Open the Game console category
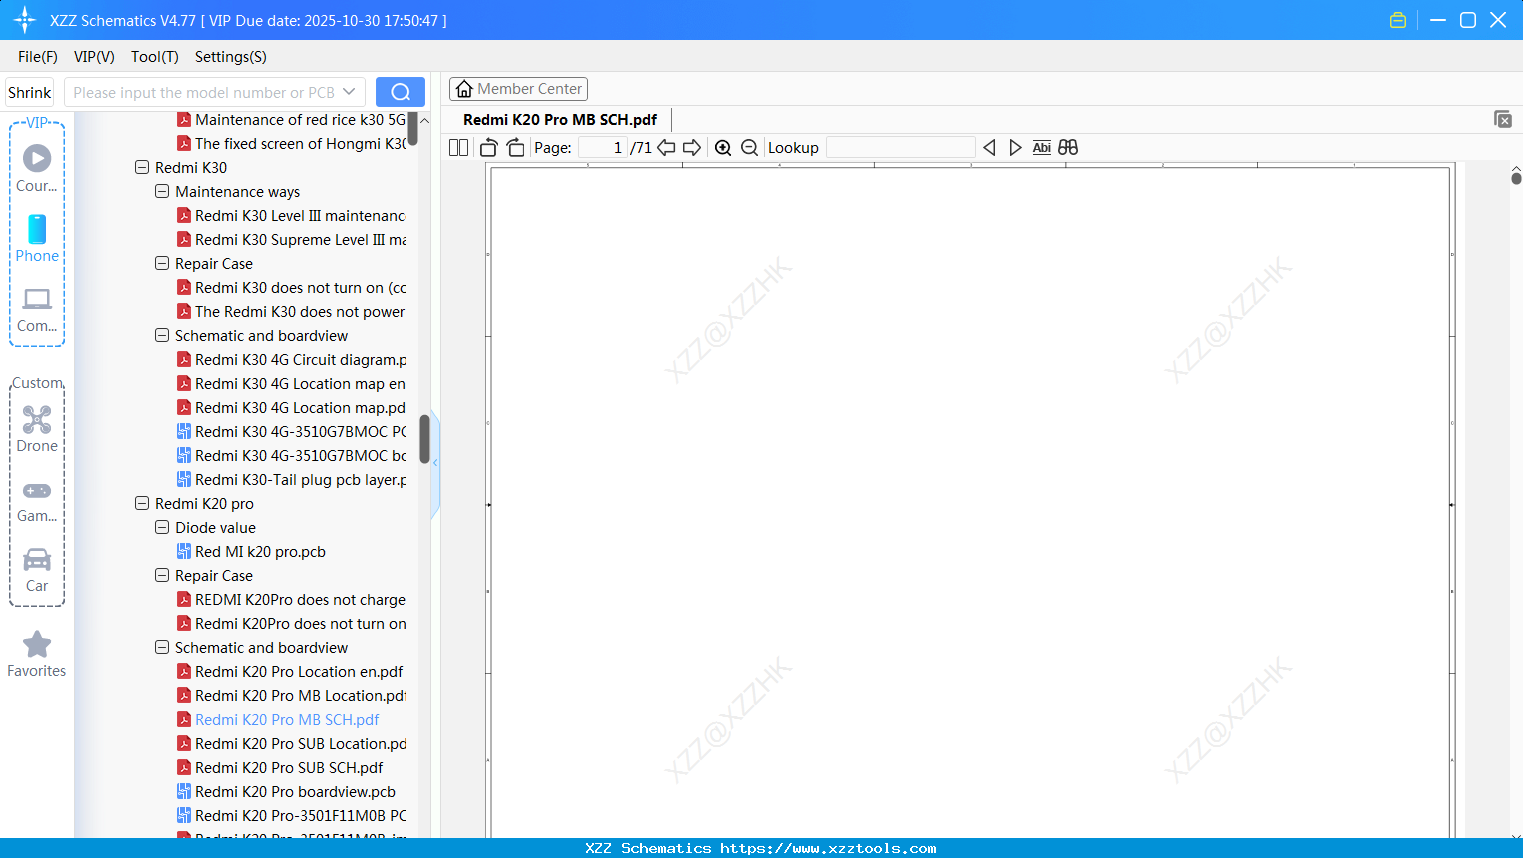Screen dimensions: 1523x858 click(37, 500)
